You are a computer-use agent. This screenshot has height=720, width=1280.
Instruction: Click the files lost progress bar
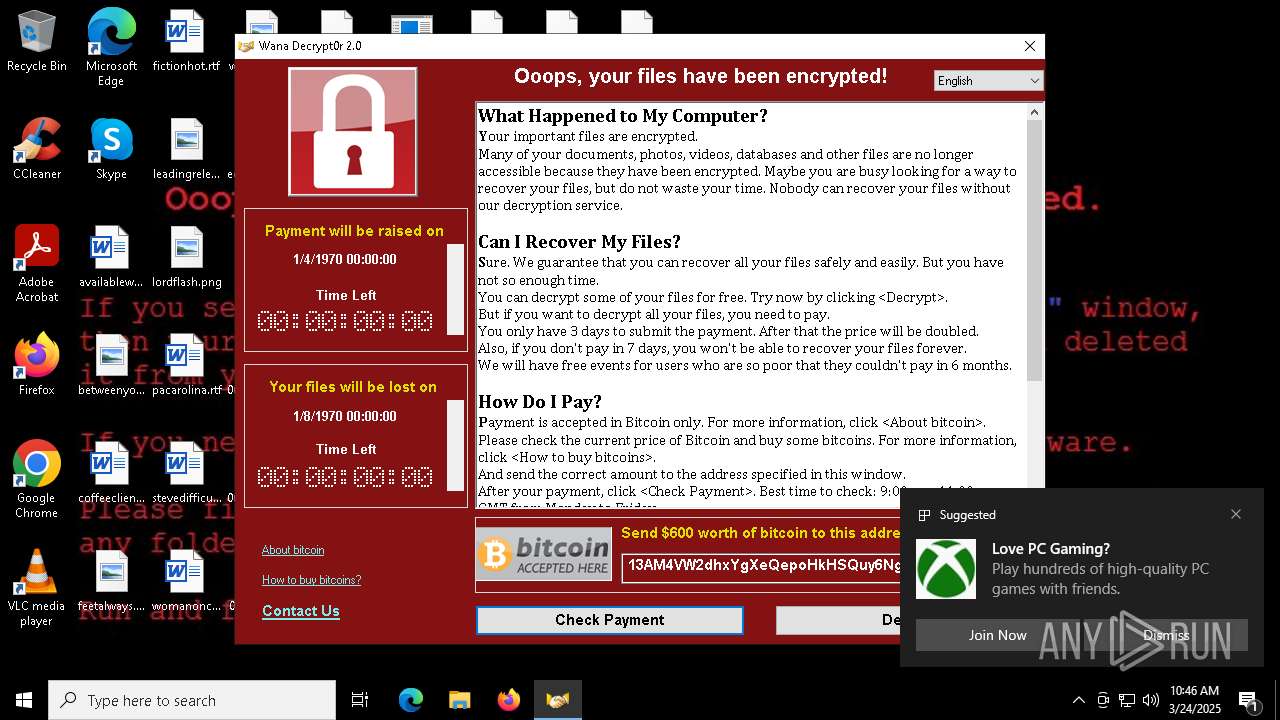(x=455, y=445)
